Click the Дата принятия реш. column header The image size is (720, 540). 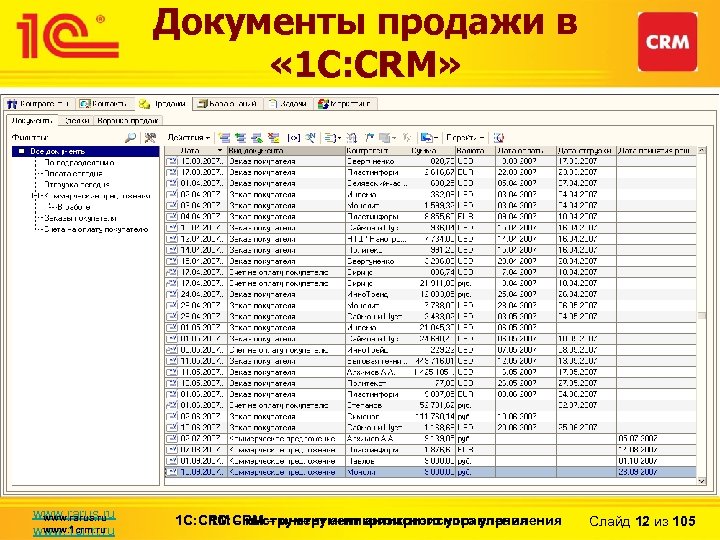656,151
